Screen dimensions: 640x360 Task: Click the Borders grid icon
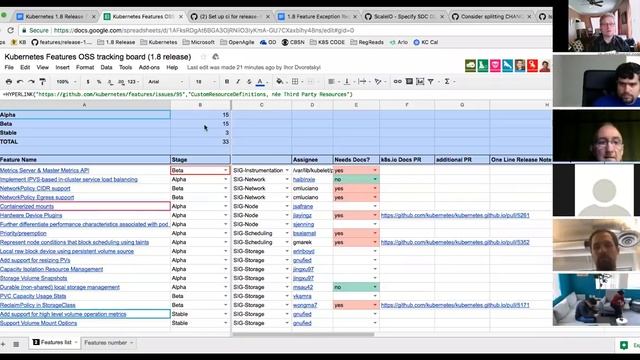[295, 82]
